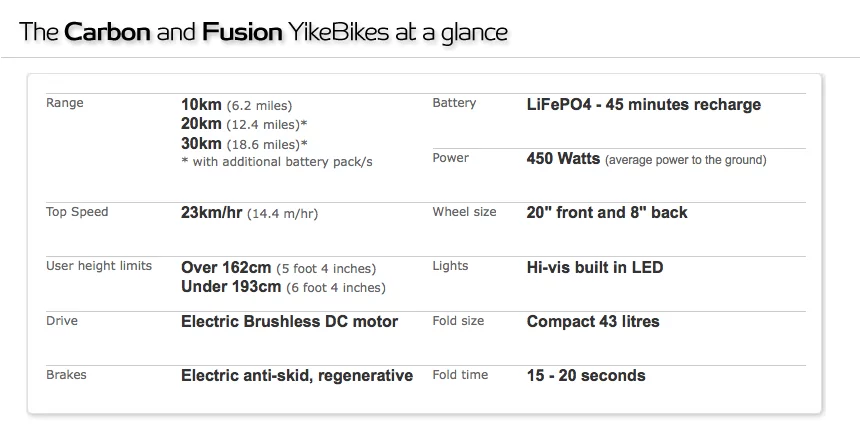Click the Under 193cm height value
The width and height of the screenshot is (866, 440).
(283, 287)
